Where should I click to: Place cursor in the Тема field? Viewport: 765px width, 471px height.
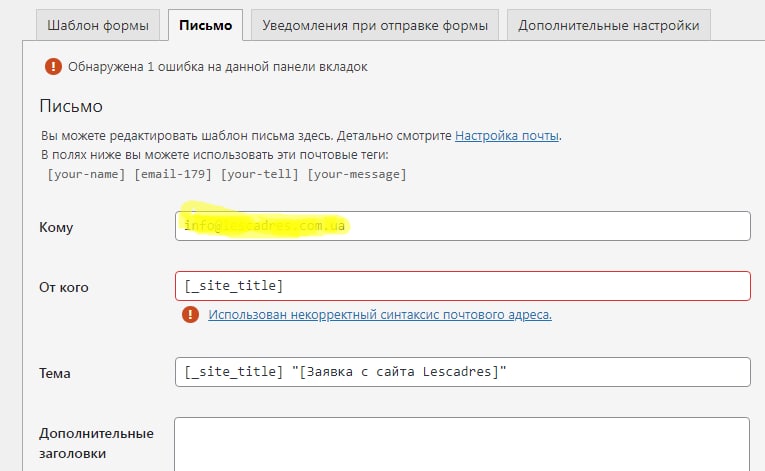[x=462, y=373]
